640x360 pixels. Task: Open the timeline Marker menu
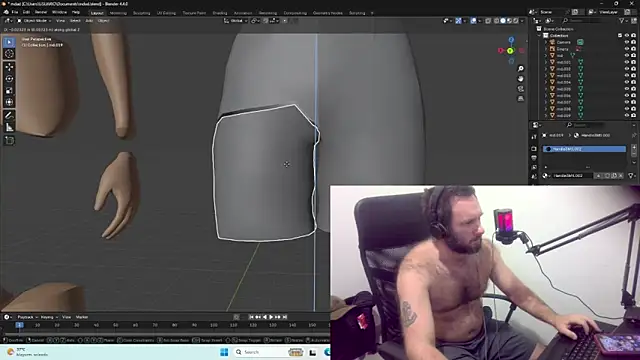point(82,317)
